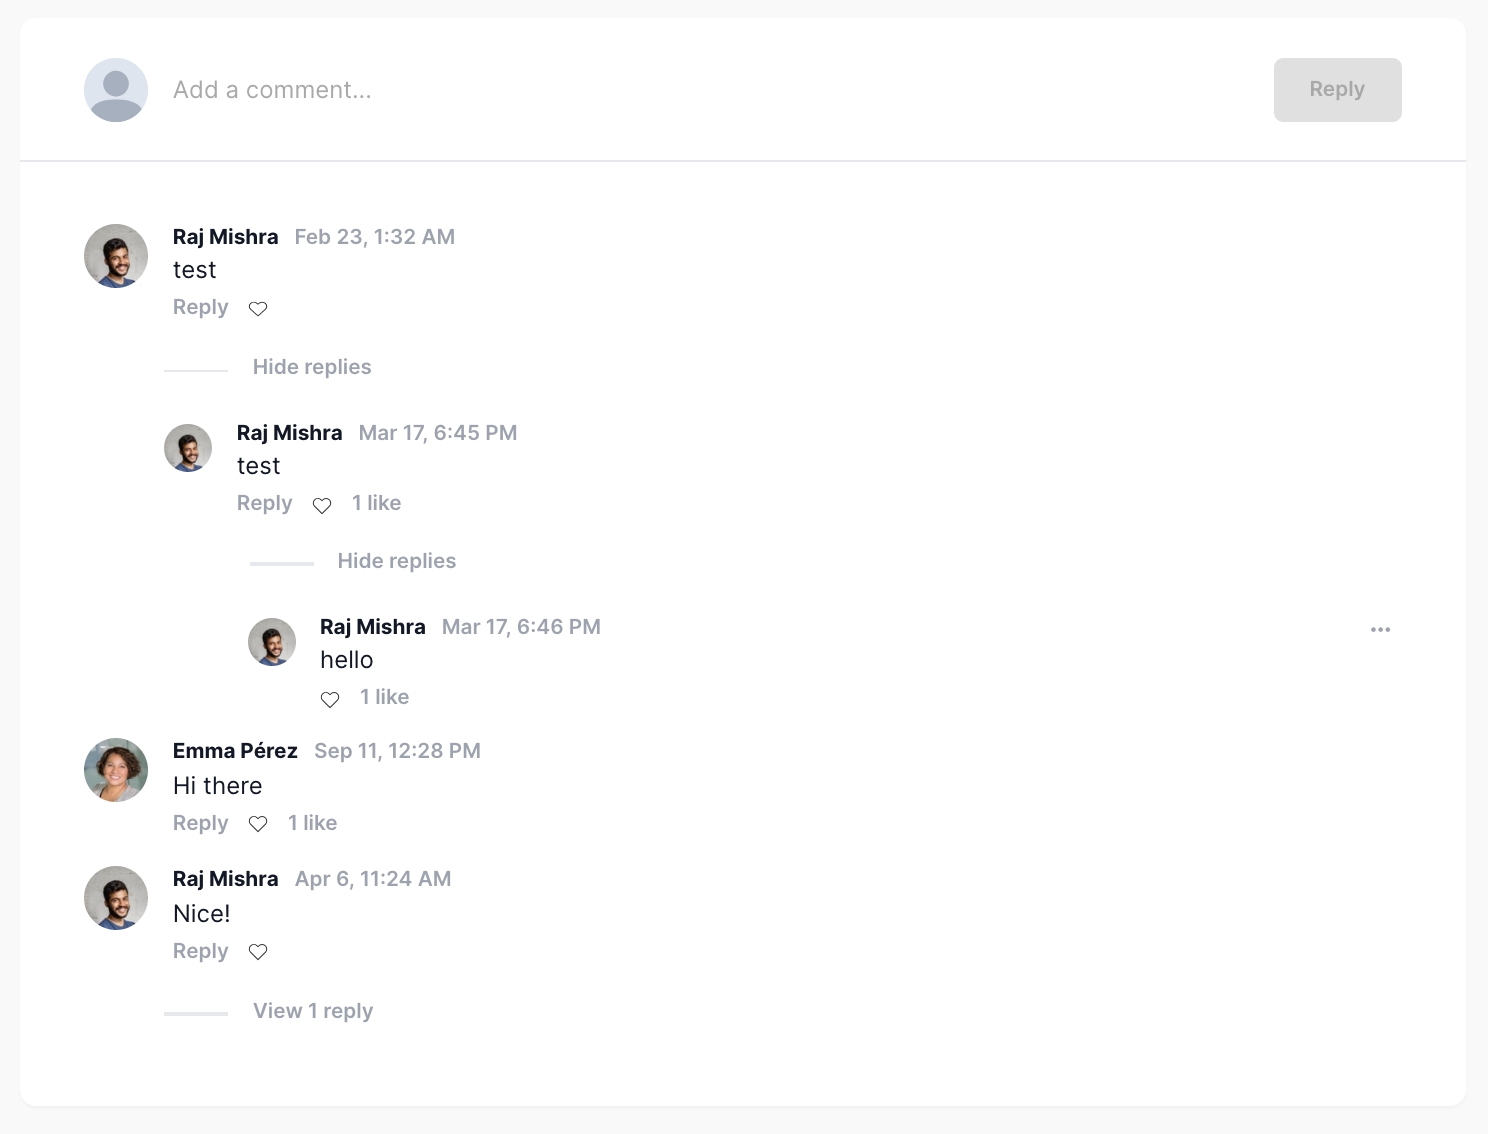
Task: Reply to Raj's "Nice!" comment
Action: click(x=200, y=951)
